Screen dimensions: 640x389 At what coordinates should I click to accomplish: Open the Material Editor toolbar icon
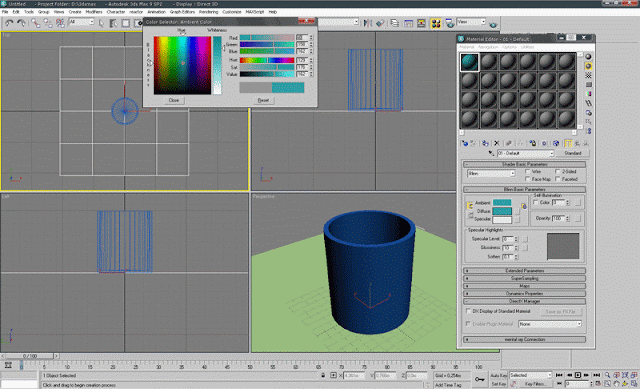tap(436, 23)
